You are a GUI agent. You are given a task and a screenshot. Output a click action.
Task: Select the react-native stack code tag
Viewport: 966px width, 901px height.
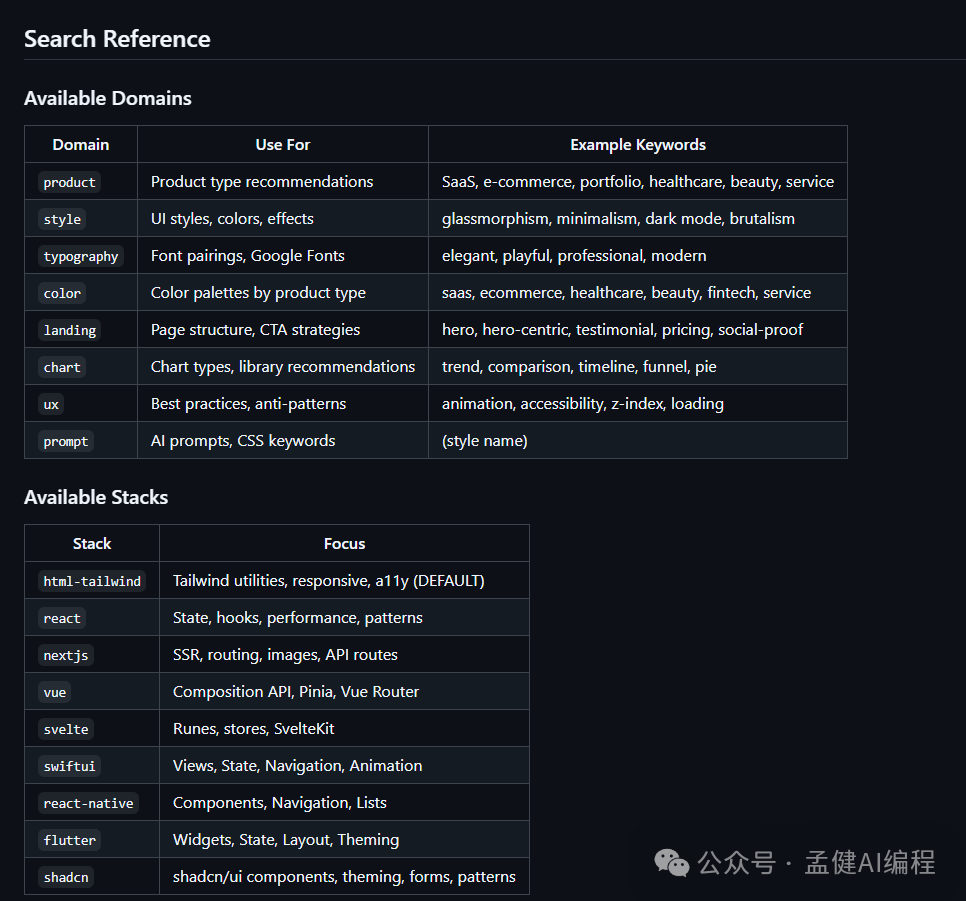pos(88,803)
